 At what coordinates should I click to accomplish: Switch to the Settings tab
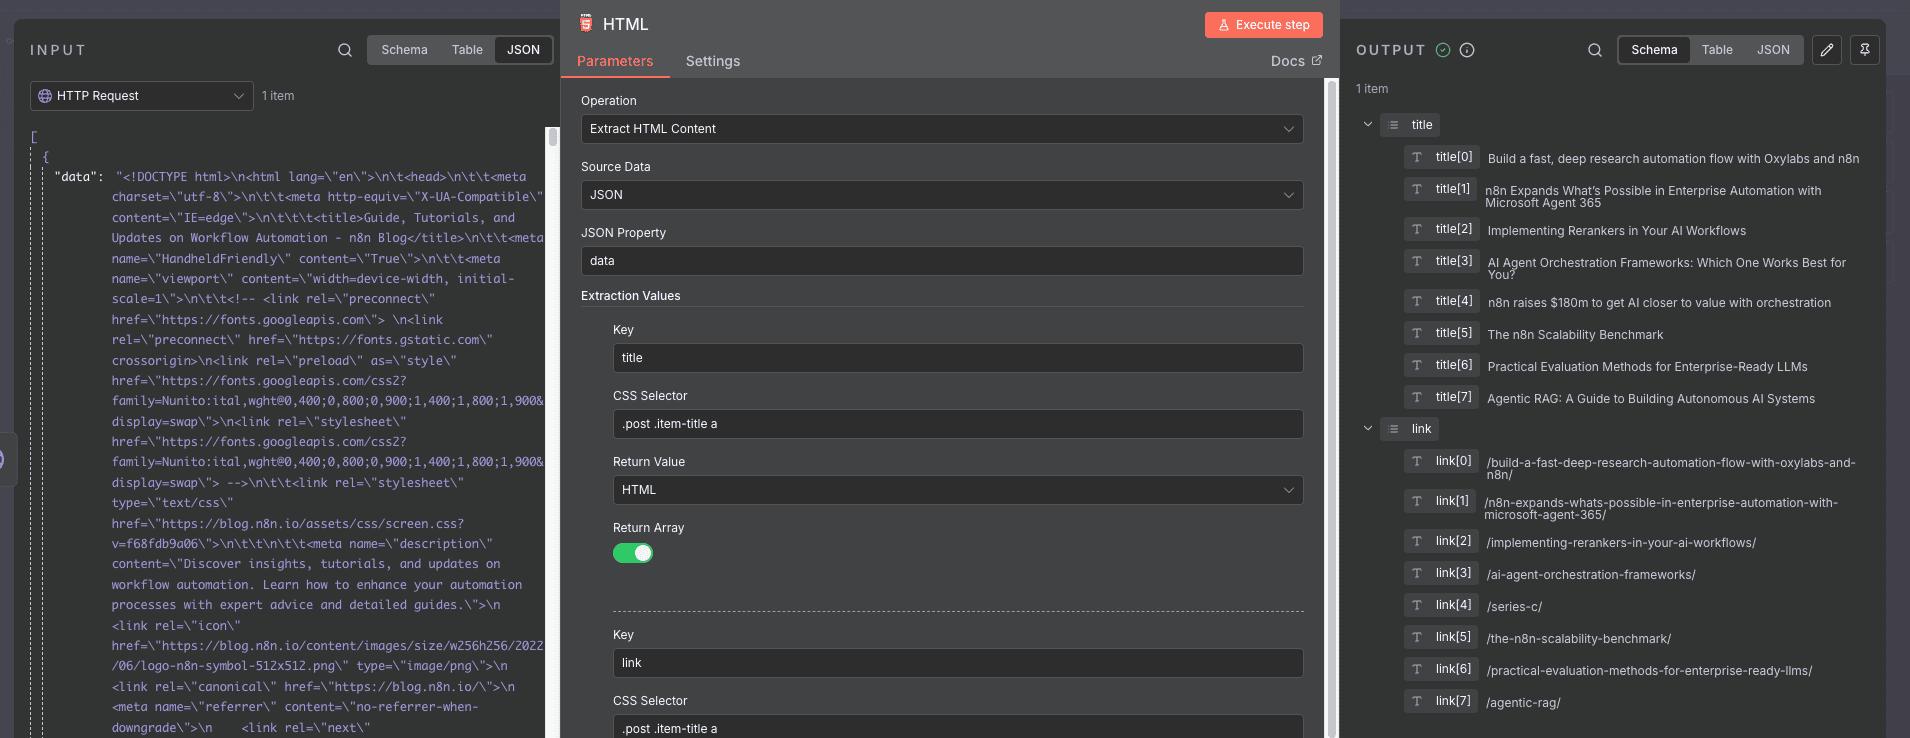[x=713, y=61]
